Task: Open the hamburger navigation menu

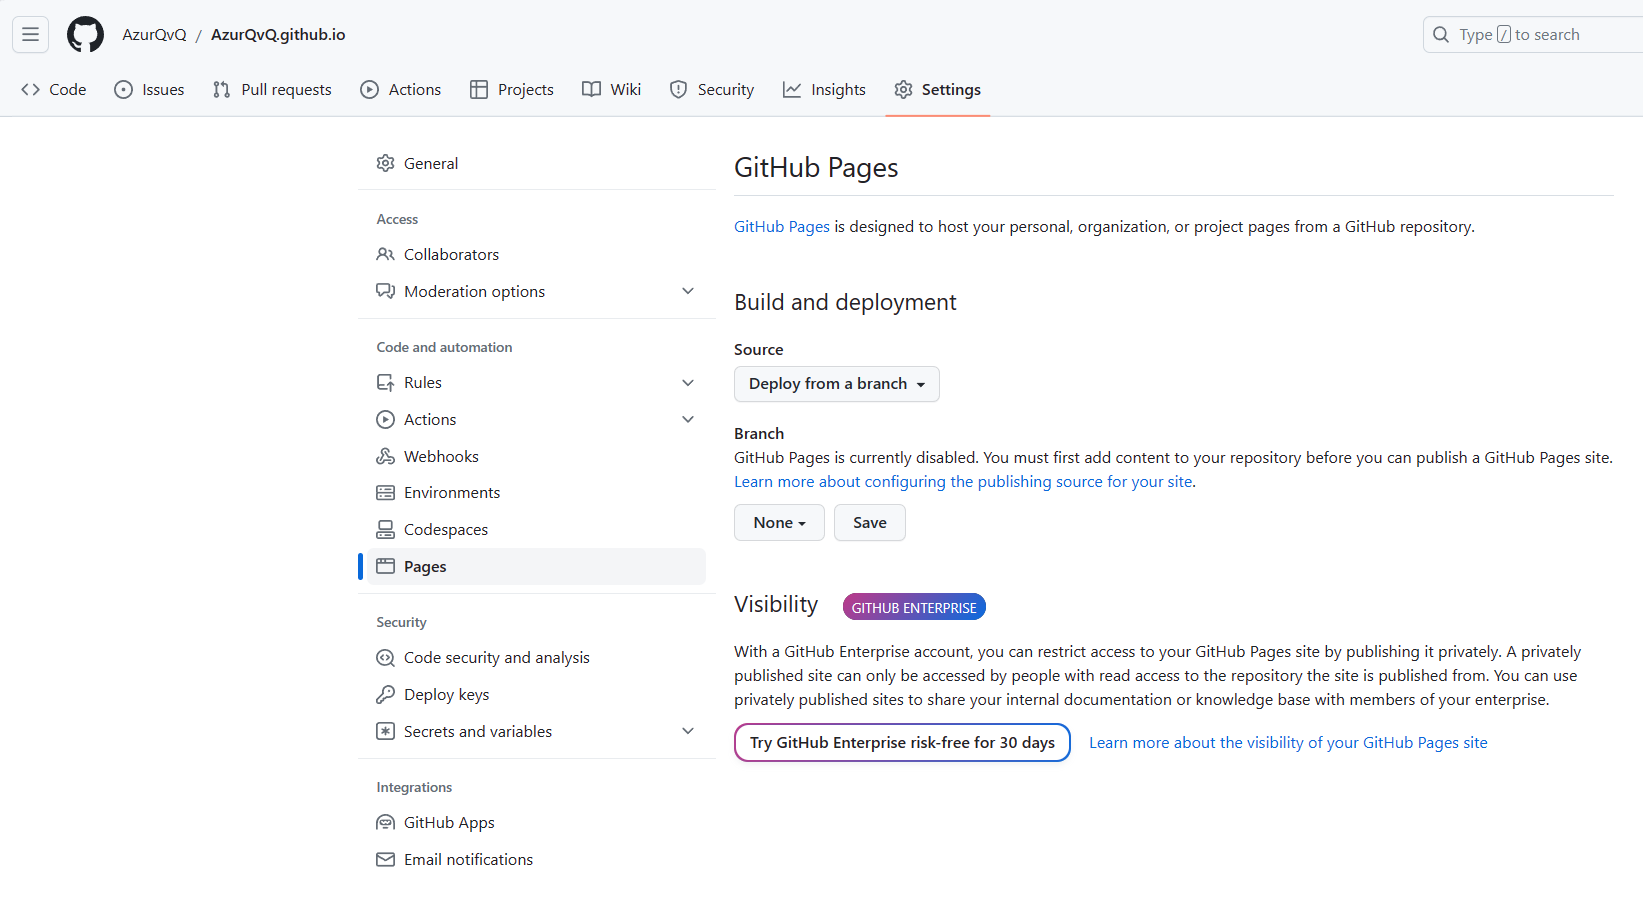Action: pyautogui.click(x=31, y=35)
